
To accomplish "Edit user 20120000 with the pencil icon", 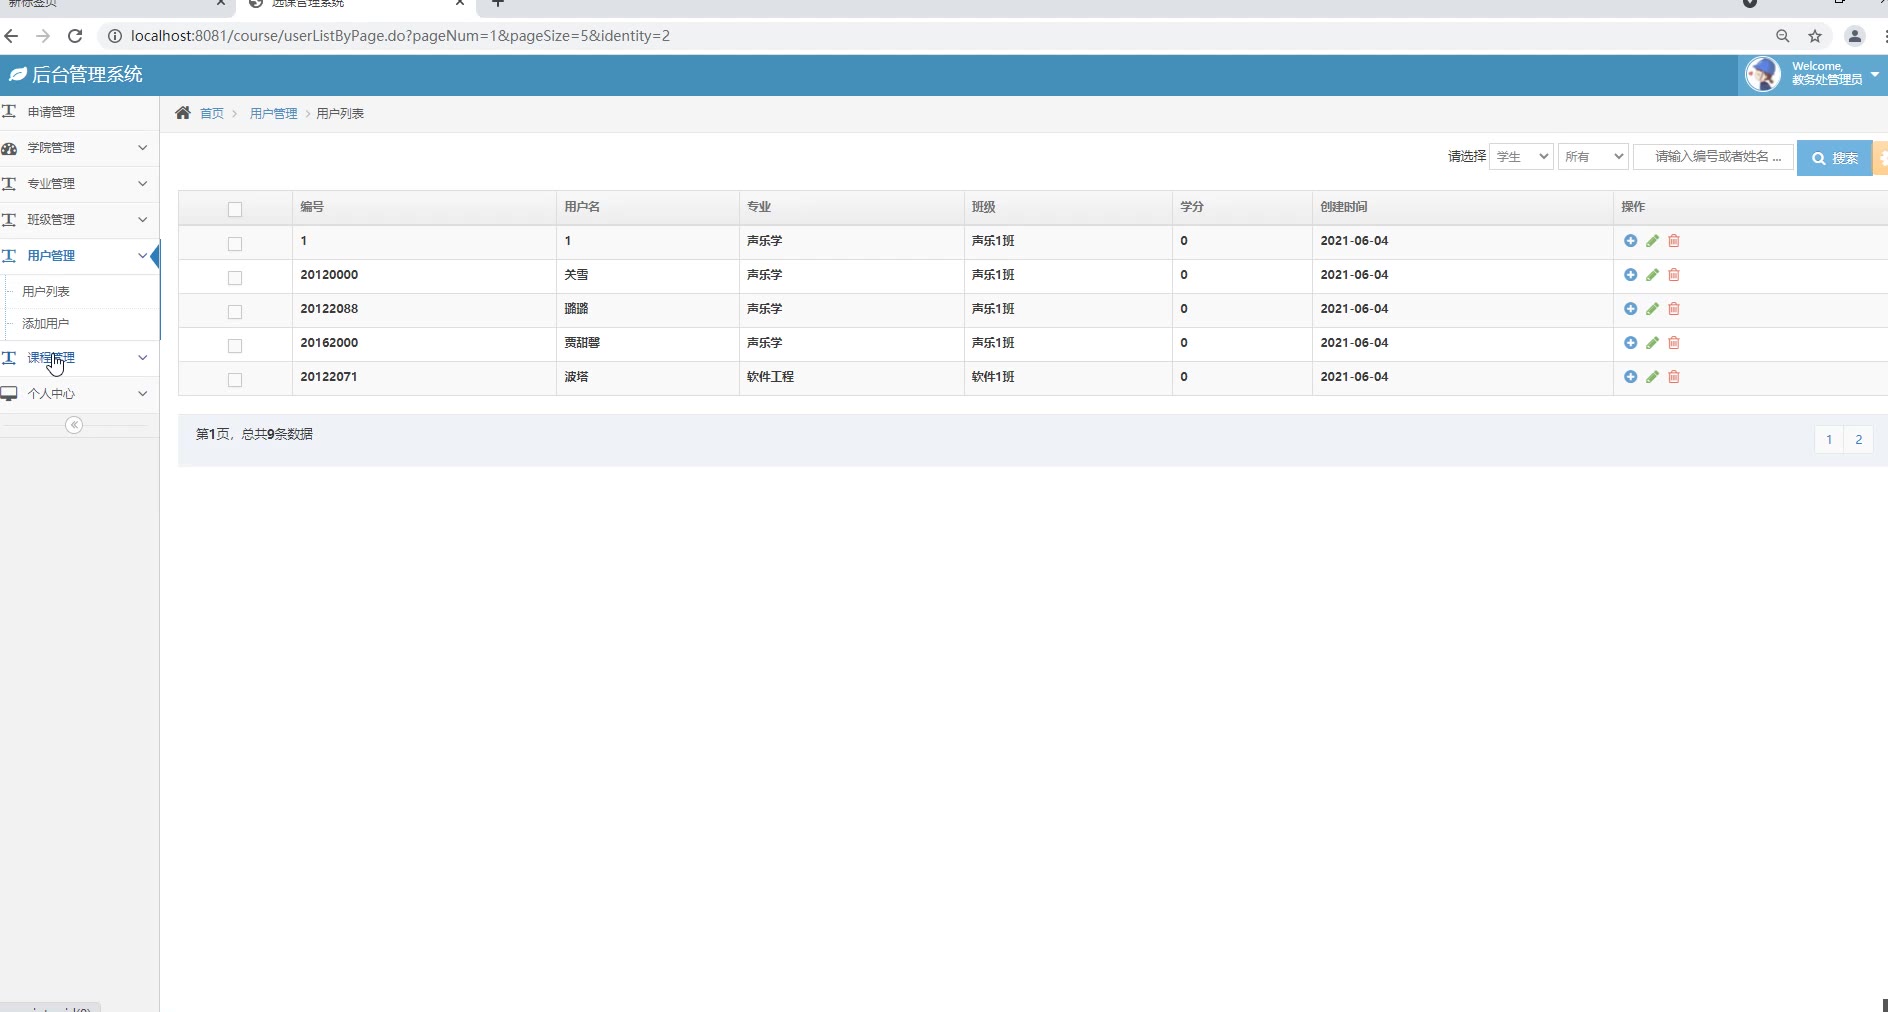I will [x=1652, y=275].
